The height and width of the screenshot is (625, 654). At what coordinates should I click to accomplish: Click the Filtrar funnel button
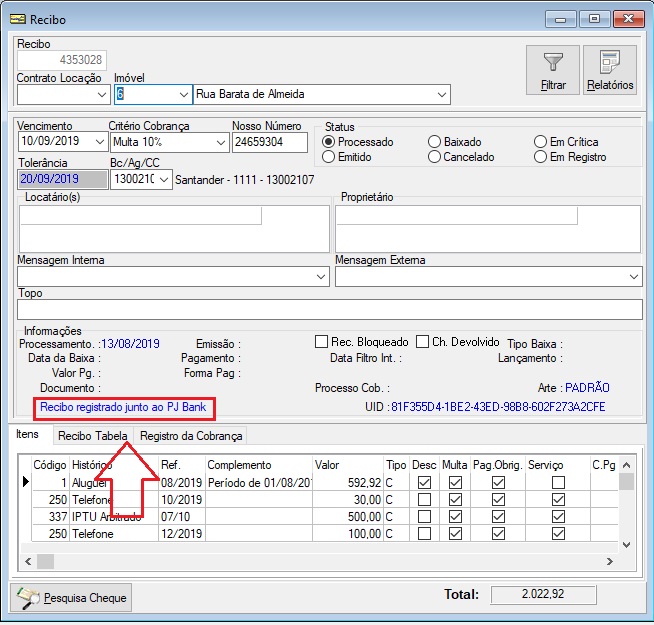click(x=553, y=70)
